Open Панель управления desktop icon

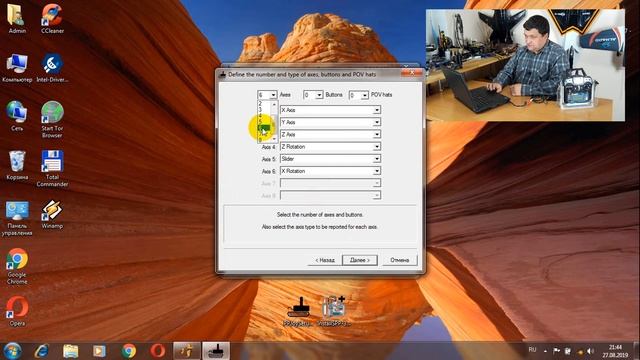click(x=17, y=217)
